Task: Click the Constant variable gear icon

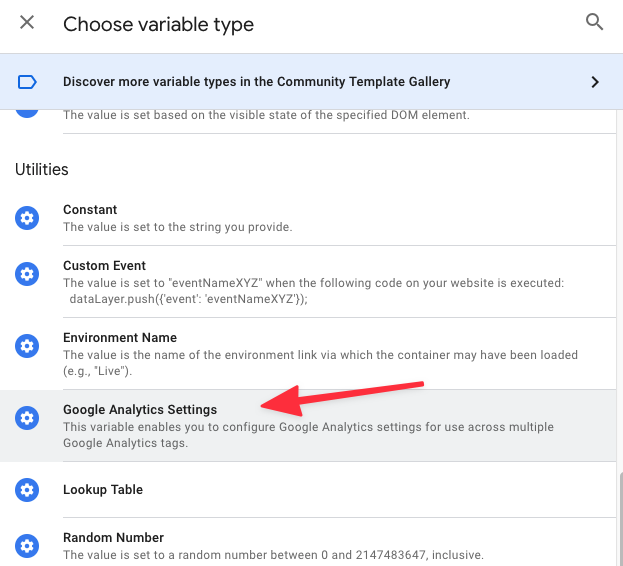Action: (x=27, y=218)
